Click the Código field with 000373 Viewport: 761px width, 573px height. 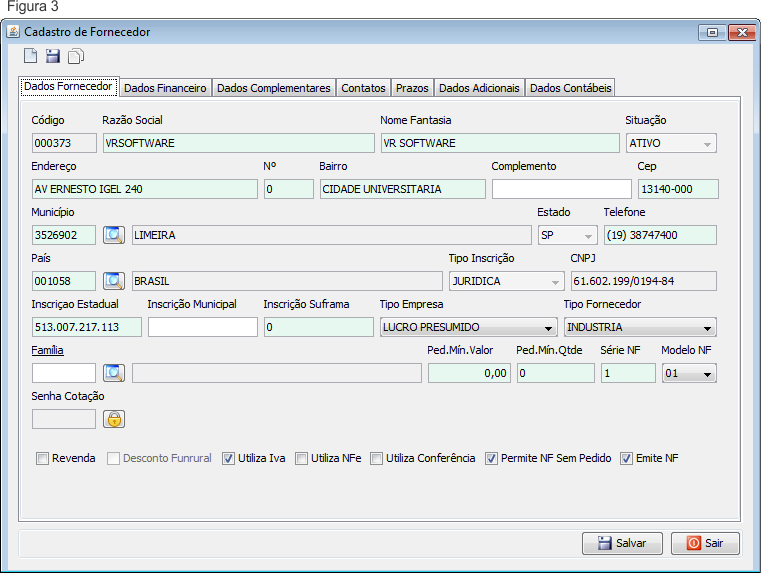point(64,143)
